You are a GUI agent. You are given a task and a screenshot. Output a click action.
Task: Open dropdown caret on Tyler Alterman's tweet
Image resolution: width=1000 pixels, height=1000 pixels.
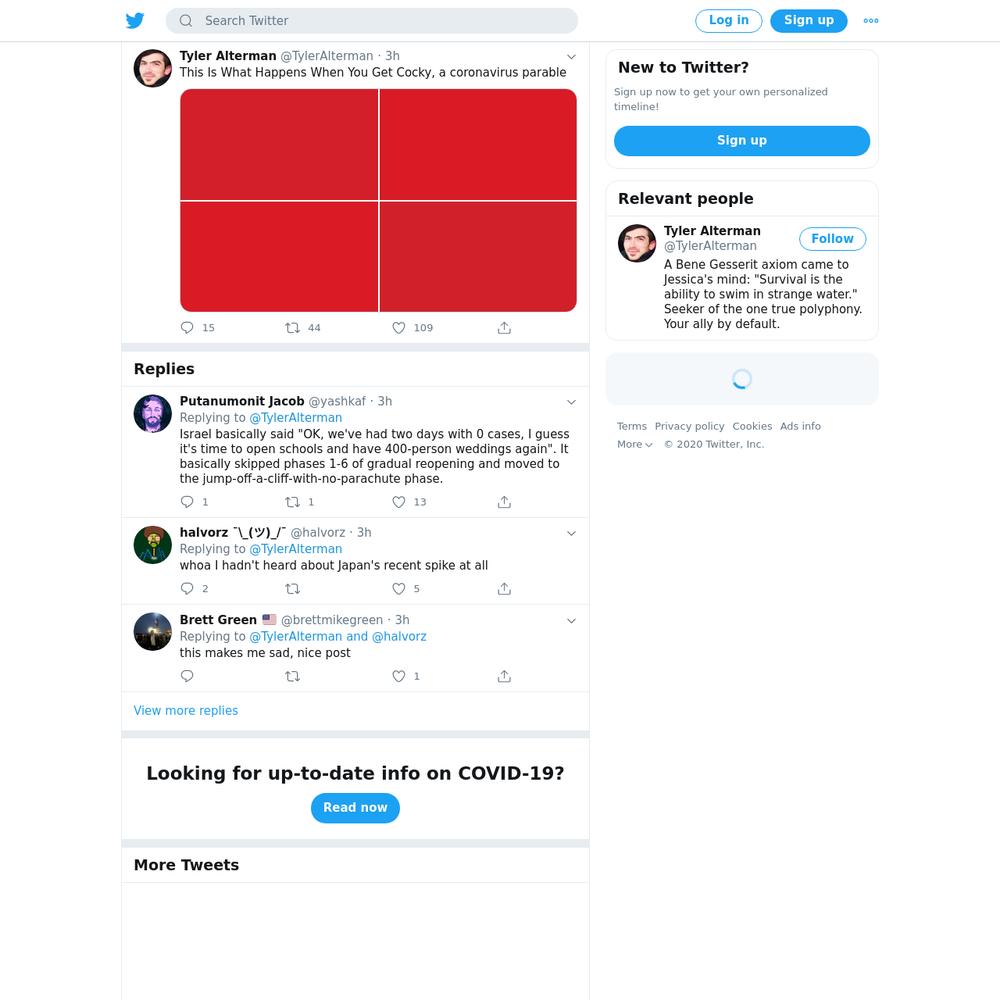[x=571, y=57]
